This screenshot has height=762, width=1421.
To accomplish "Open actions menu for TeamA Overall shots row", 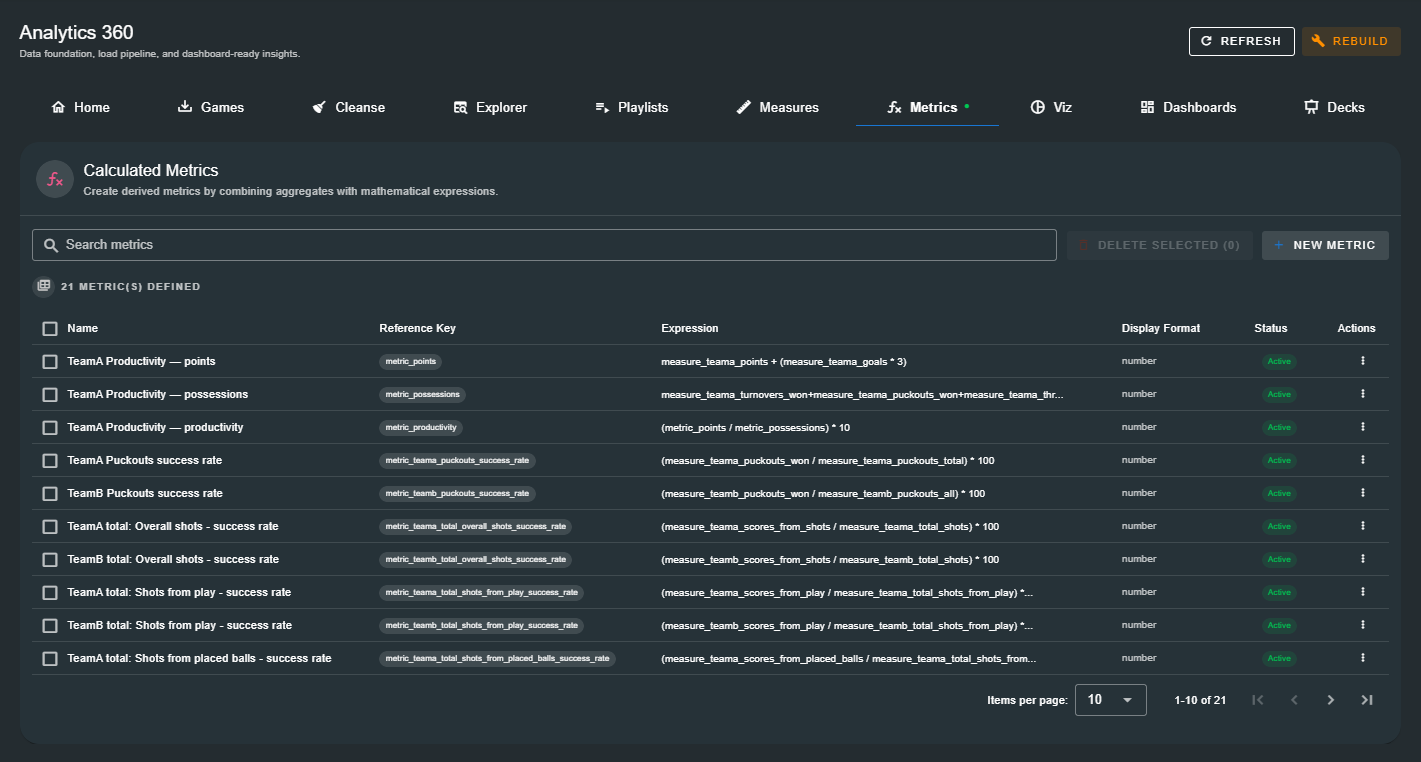I will (x=1362, y=526).
